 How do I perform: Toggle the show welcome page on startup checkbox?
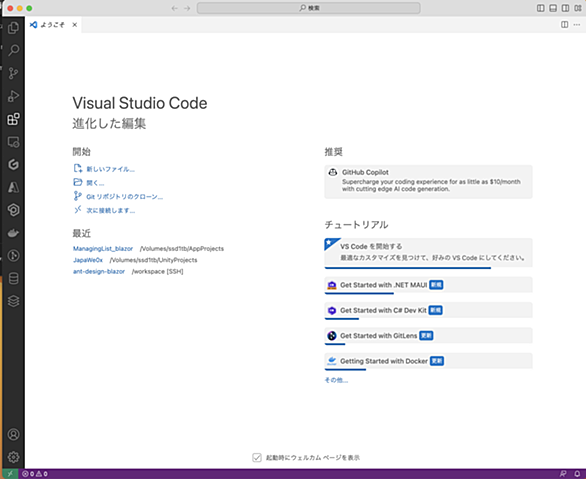(257, 457)
